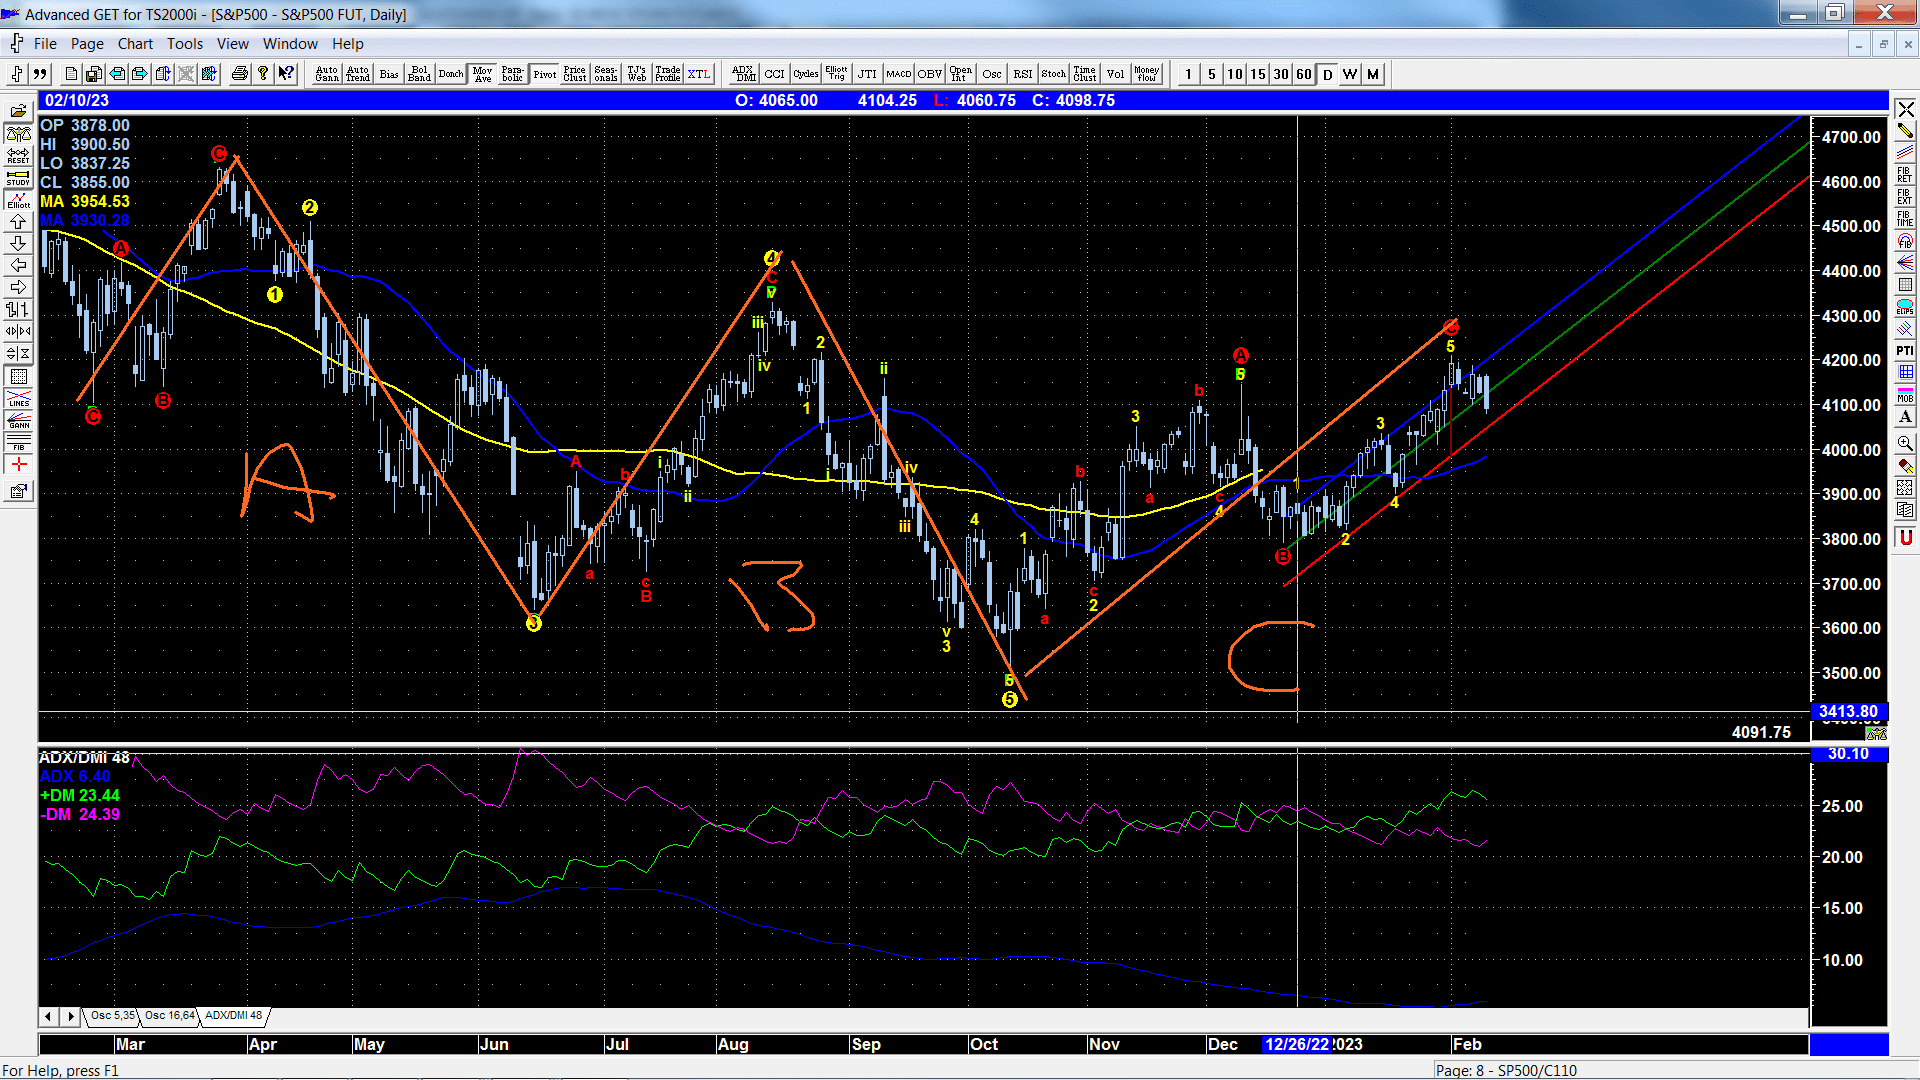Choose FIB EXT extension tool
This screenshot has height=1080, width=1920.
coord(1905,196)
